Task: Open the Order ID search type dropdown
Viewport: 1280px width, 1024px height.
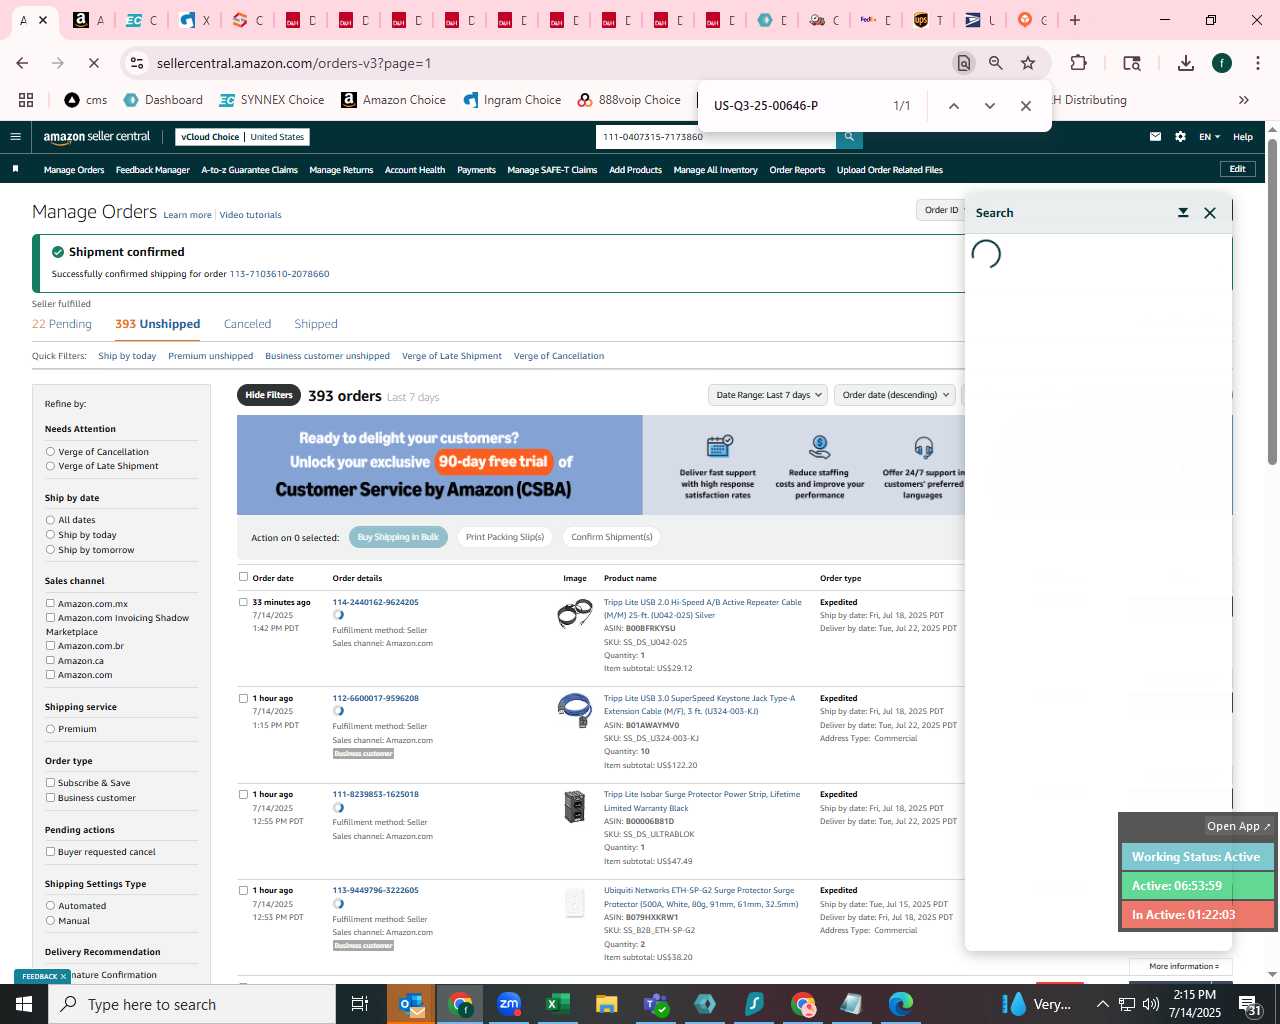Action: [941, 210]
